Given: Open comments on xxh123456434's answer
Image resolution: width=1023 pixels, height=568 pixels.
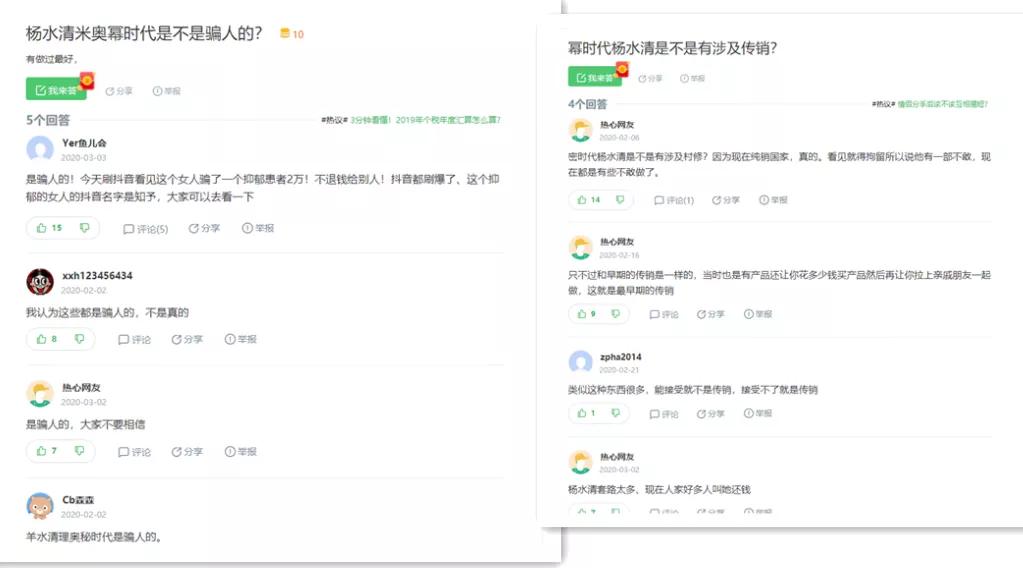Looking at the screenshot, I should 134,340.
